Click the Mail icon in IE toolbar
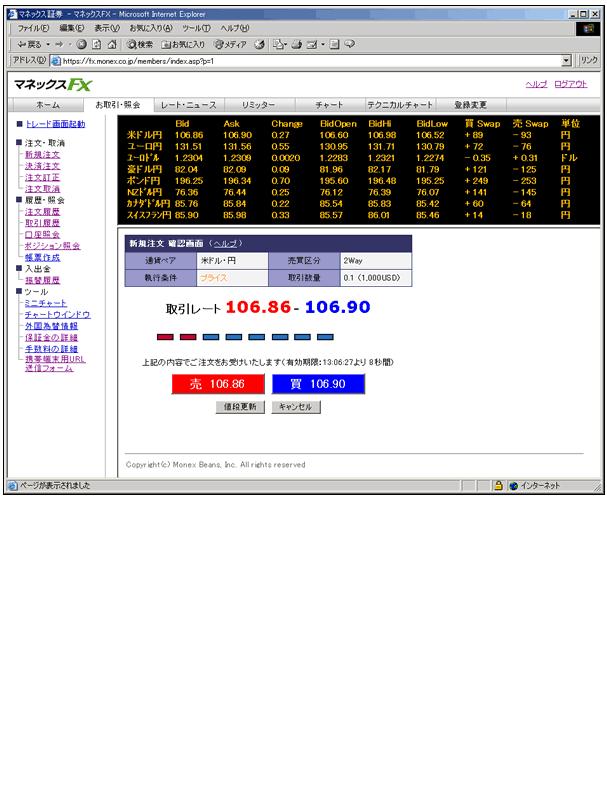Viewport: 607px width, 800px height. tap(278, 44)
